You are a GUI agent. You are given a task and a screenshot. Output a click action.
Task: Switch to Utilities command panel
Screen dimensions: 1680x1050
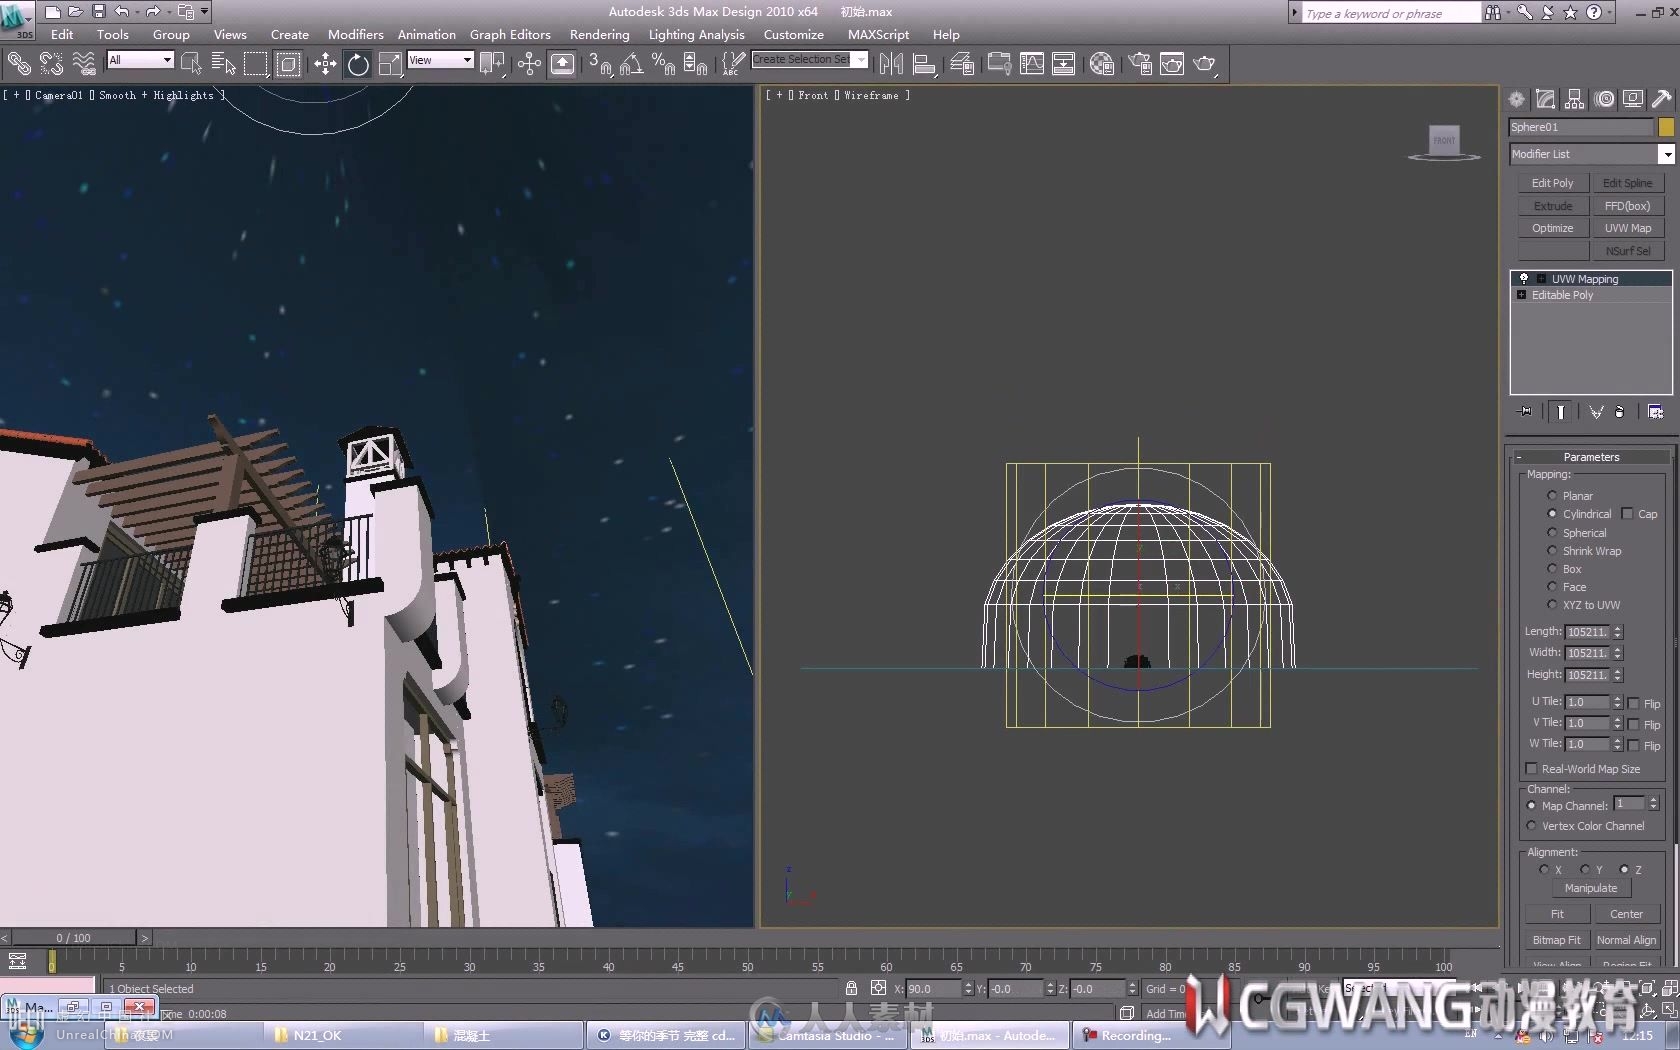click(x=1662, y=99)
